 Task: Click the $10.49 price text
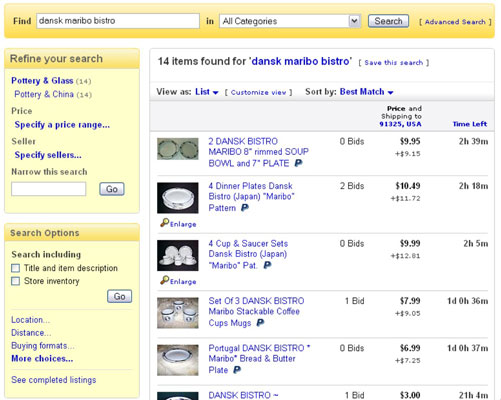(x=408, y=186)
